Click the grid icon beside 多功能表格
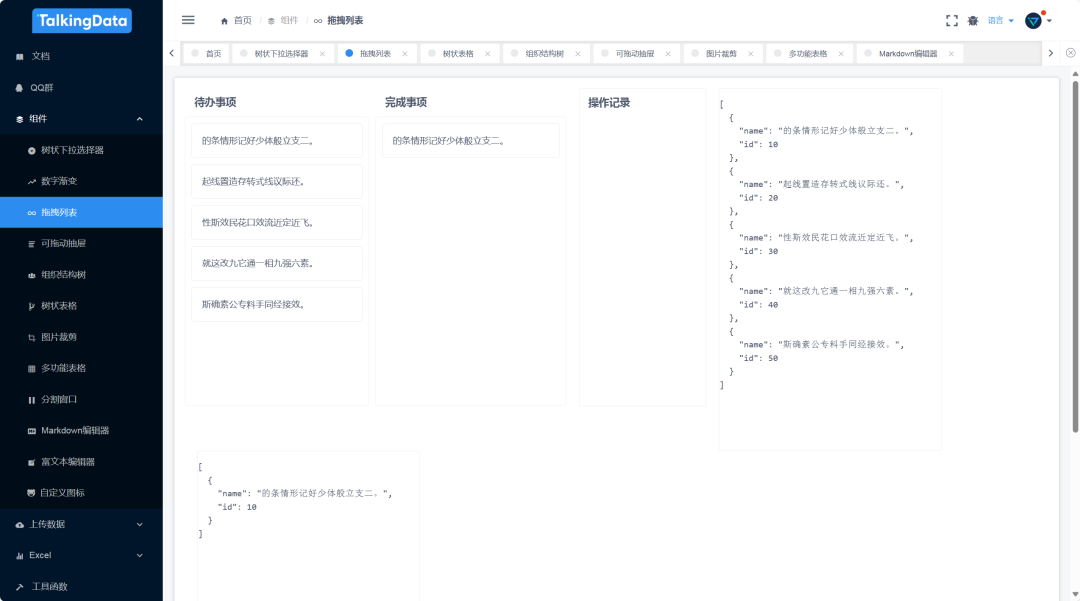 (32, 368)
